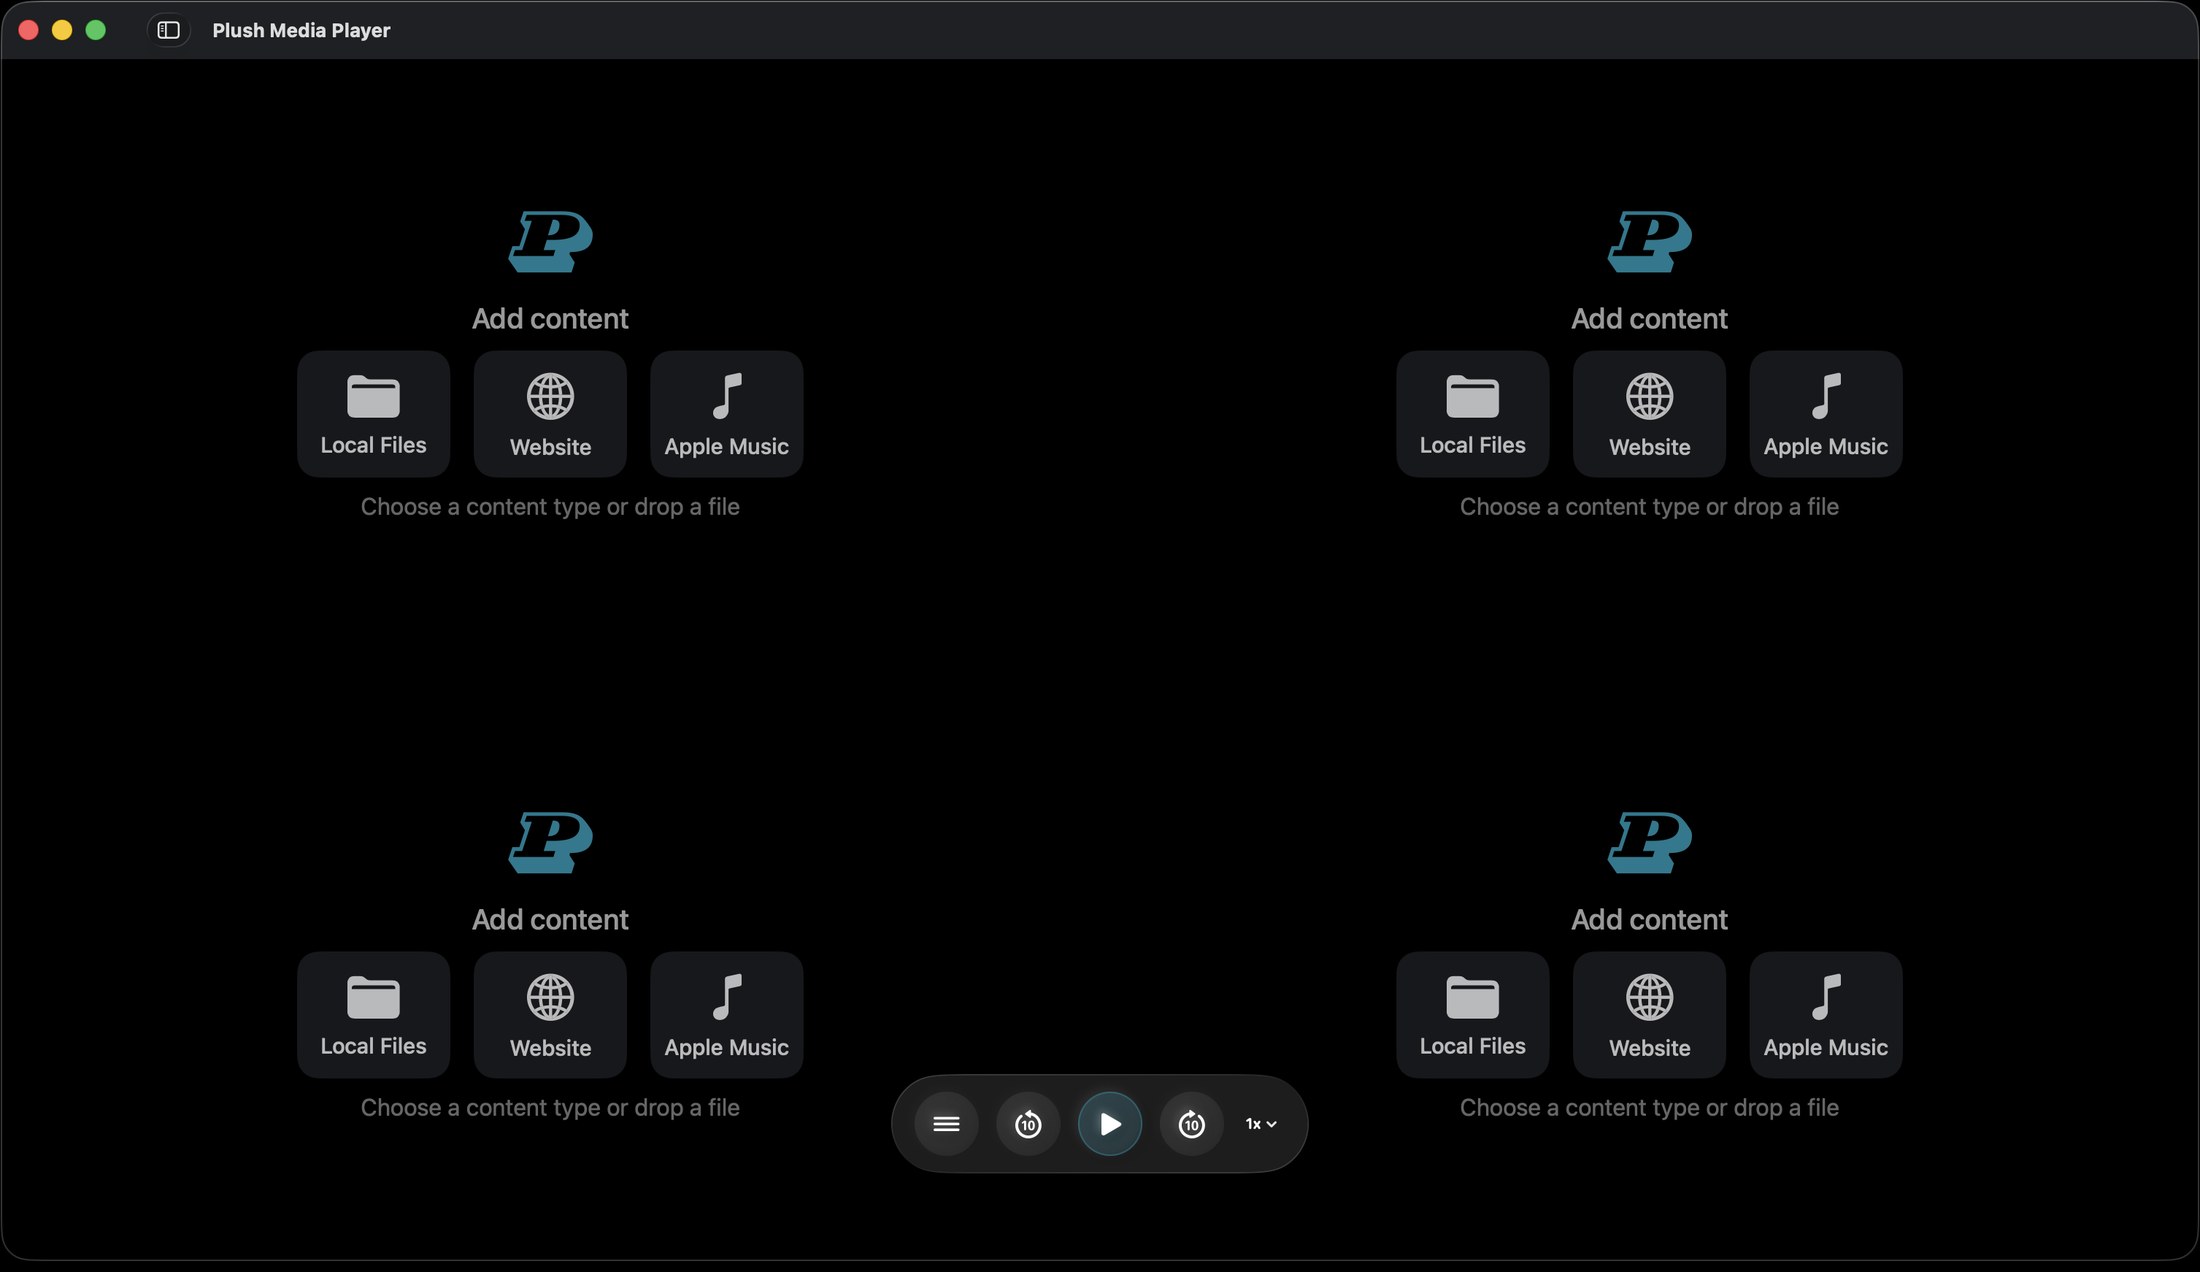Choose Website in top-right pane
Screen dimensions: 2200x1272
(1650, 413)
